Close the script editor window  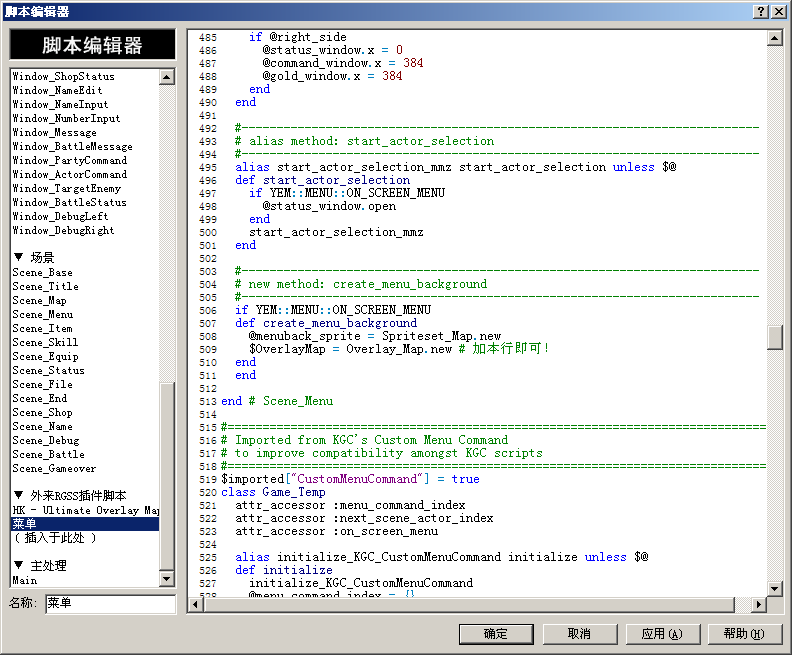[x=779, y=12]
